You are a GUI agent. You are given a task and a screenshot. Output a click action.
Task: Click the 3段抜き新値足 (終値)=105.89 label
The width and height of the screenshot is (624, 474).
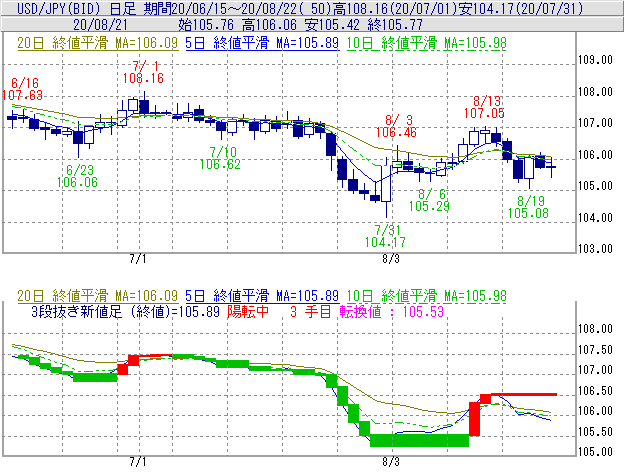125,312
